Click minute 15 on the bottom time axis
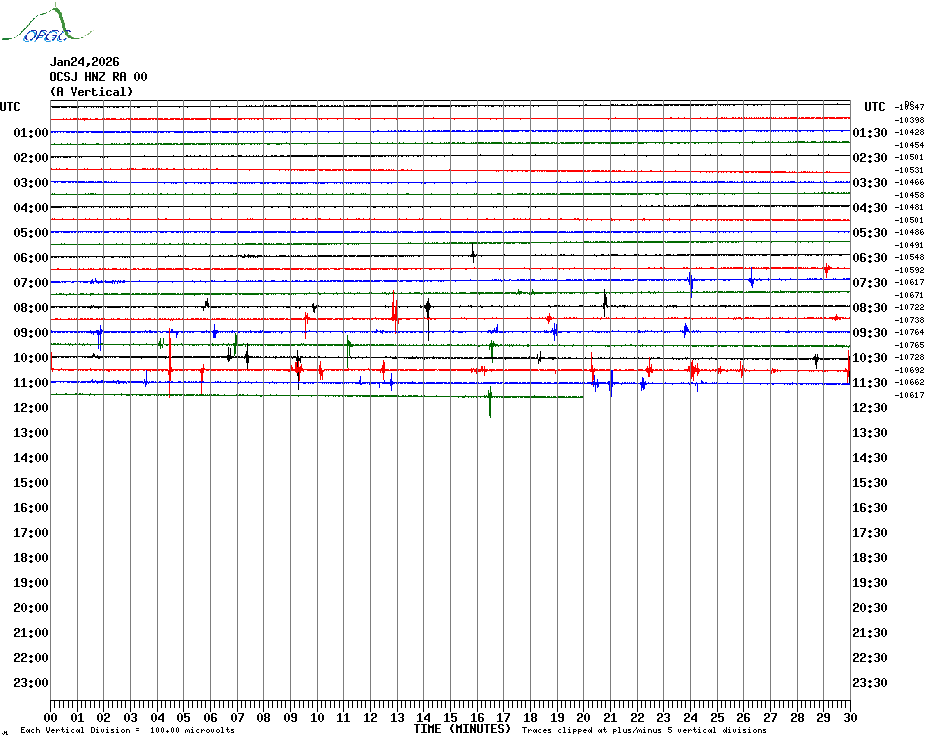Screen dimensions: 930x744 point(450,718)
